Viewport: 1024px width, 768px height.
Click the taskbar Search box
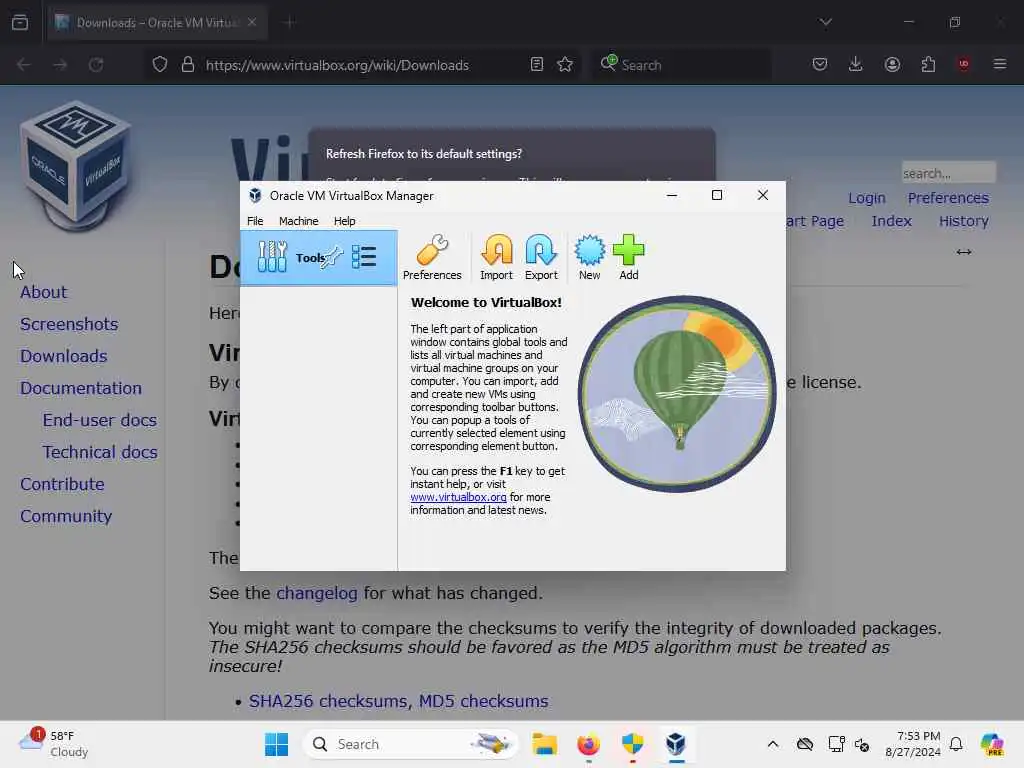click(x=410, y=744)
